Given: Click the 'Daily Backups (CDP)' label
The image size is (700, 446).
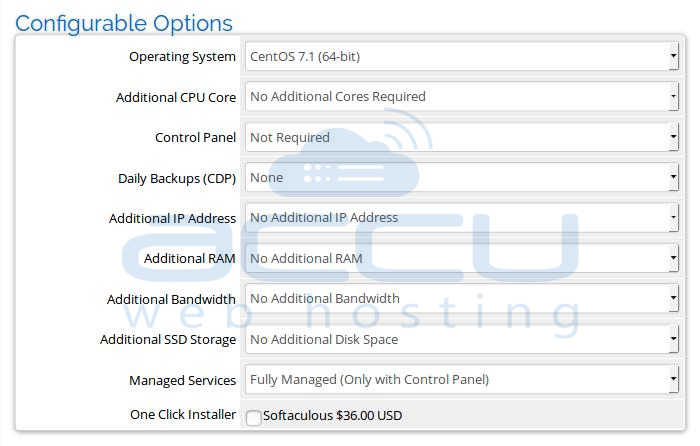Looking at the screenshot, I should click(x=177, y=179).
